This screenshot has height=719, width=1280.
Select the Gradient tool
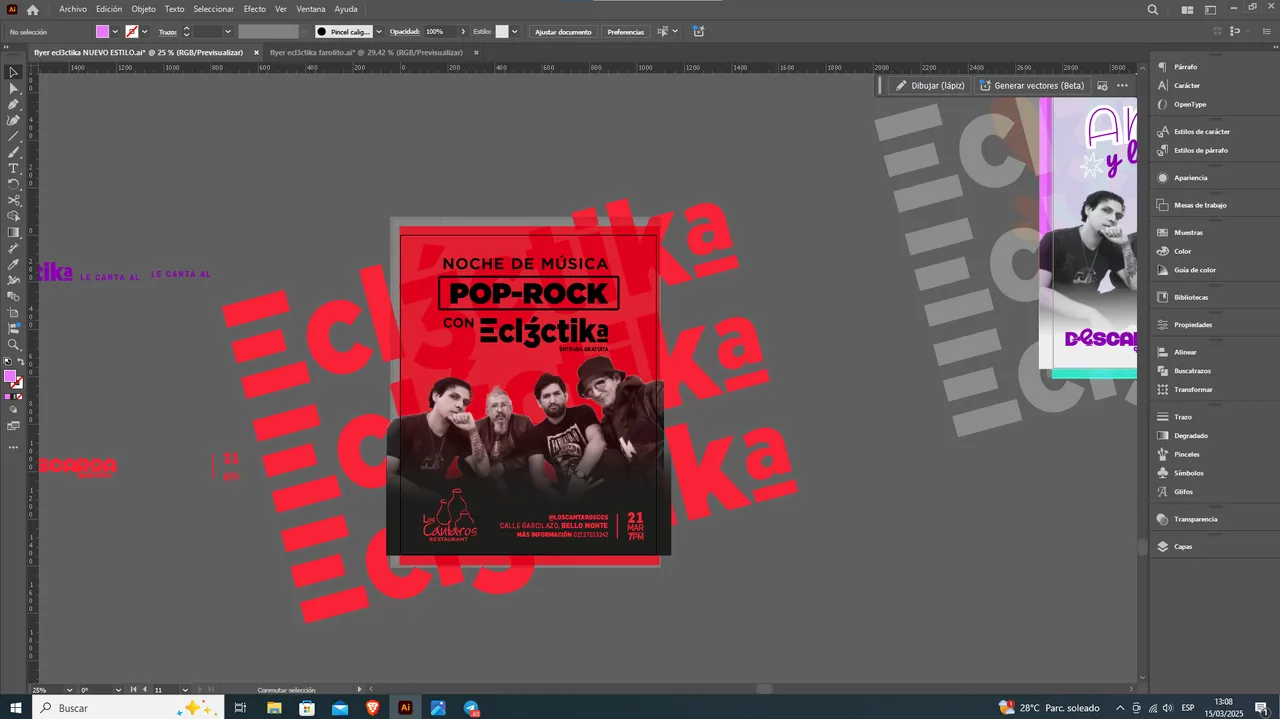click(13, 232)
